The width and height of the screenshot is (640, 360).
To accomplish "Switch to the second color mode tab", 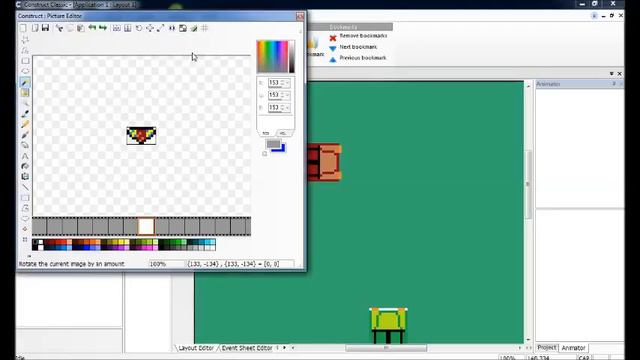I will (x=283, y=133).
